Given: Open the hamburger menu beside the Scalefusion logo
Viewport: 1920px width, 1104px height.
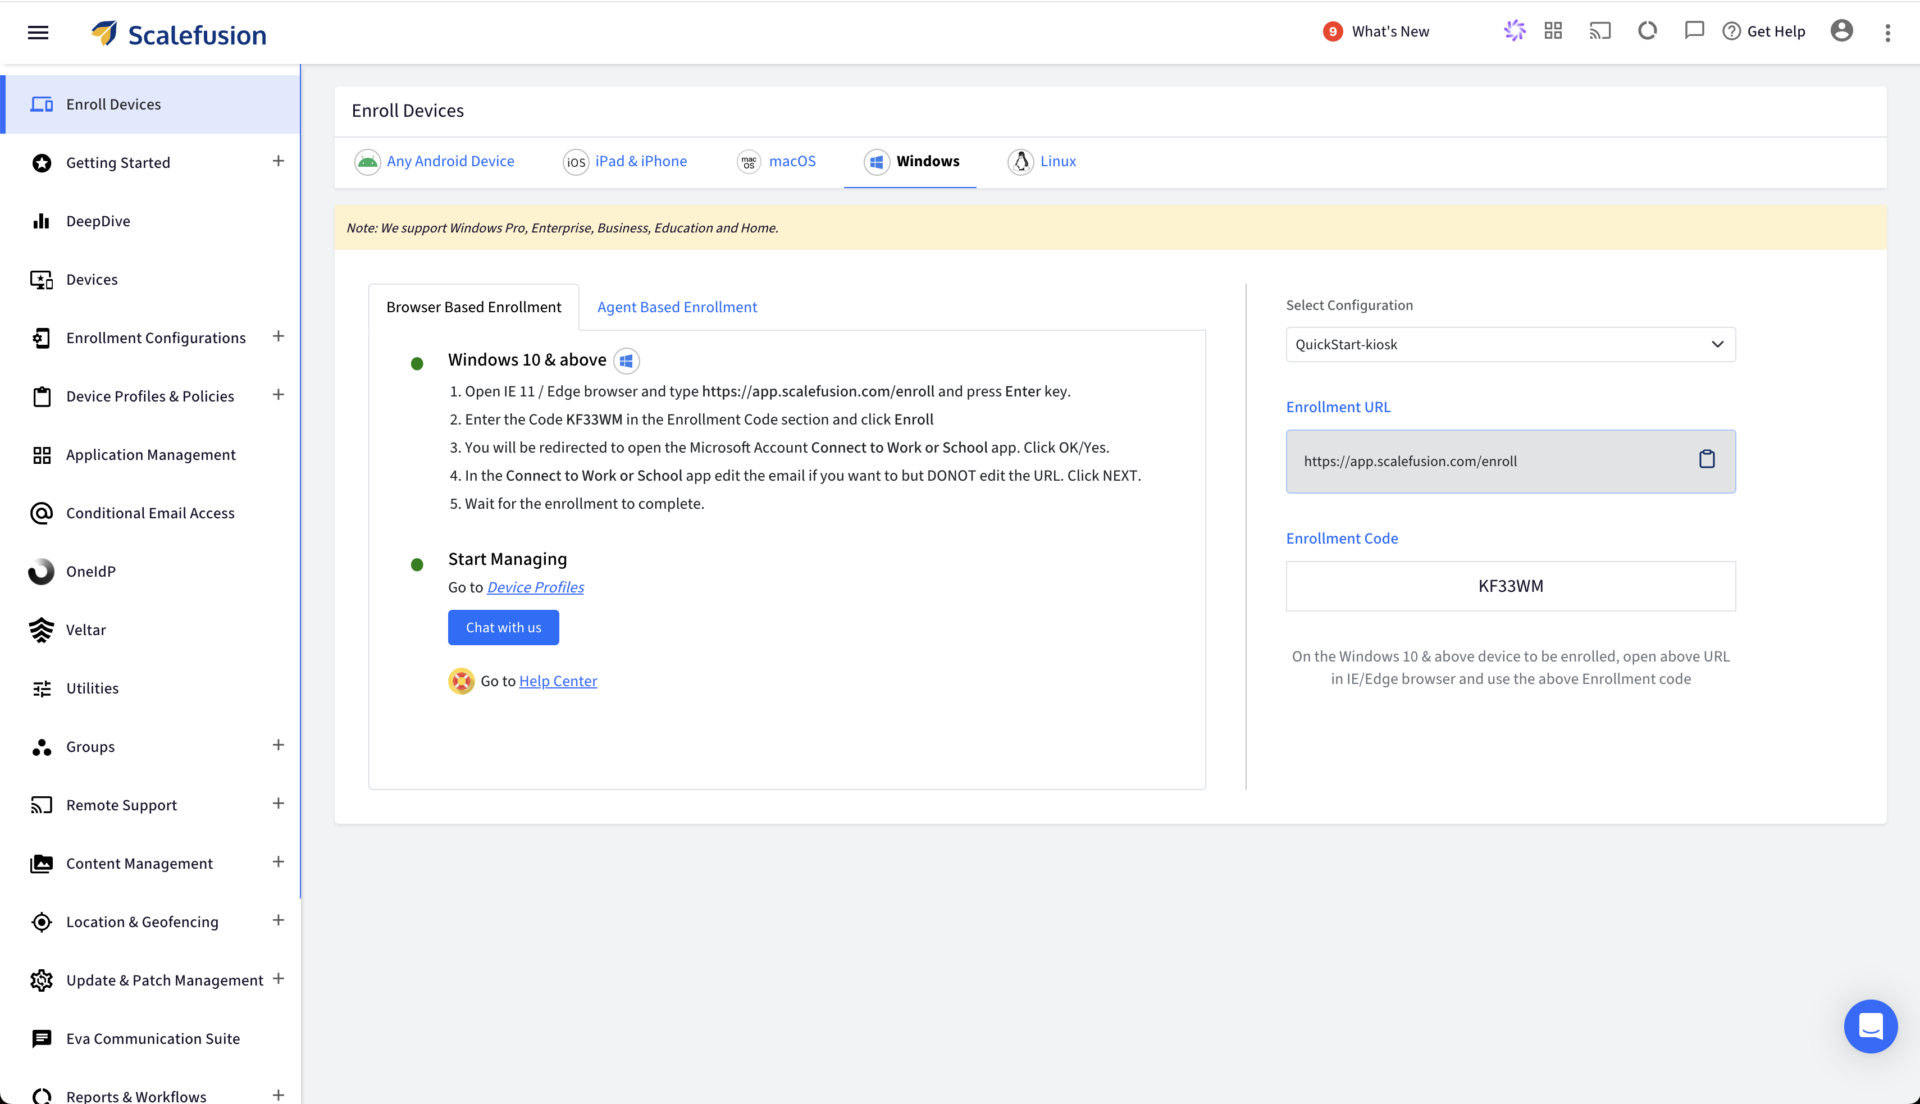Looking at the screenshot, I should [38, 32].
